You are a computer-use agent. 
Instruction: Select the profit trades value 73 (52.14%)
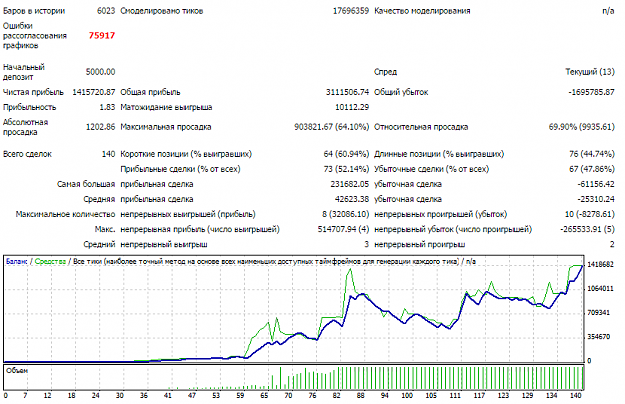(x=346, y=169)
